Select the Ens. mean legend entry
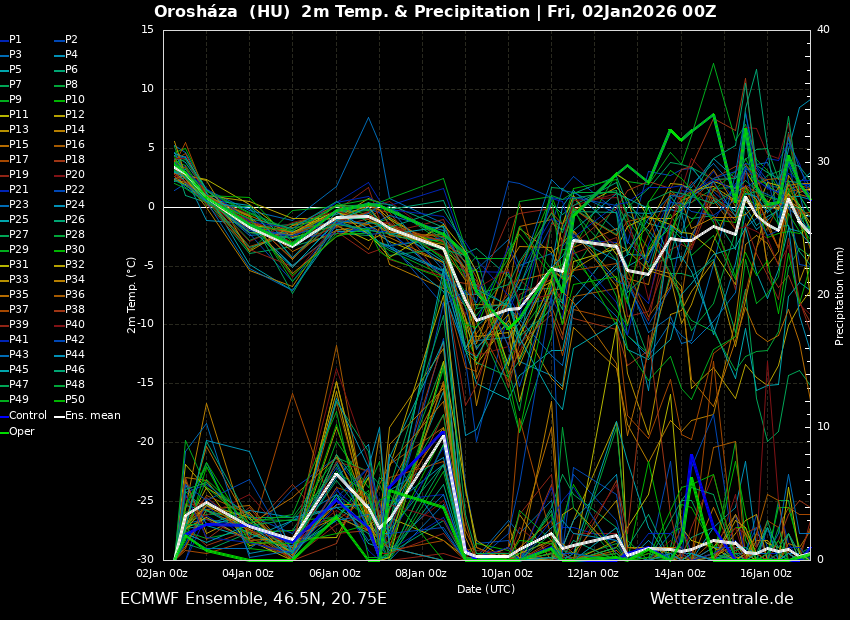 click(92, 415)
